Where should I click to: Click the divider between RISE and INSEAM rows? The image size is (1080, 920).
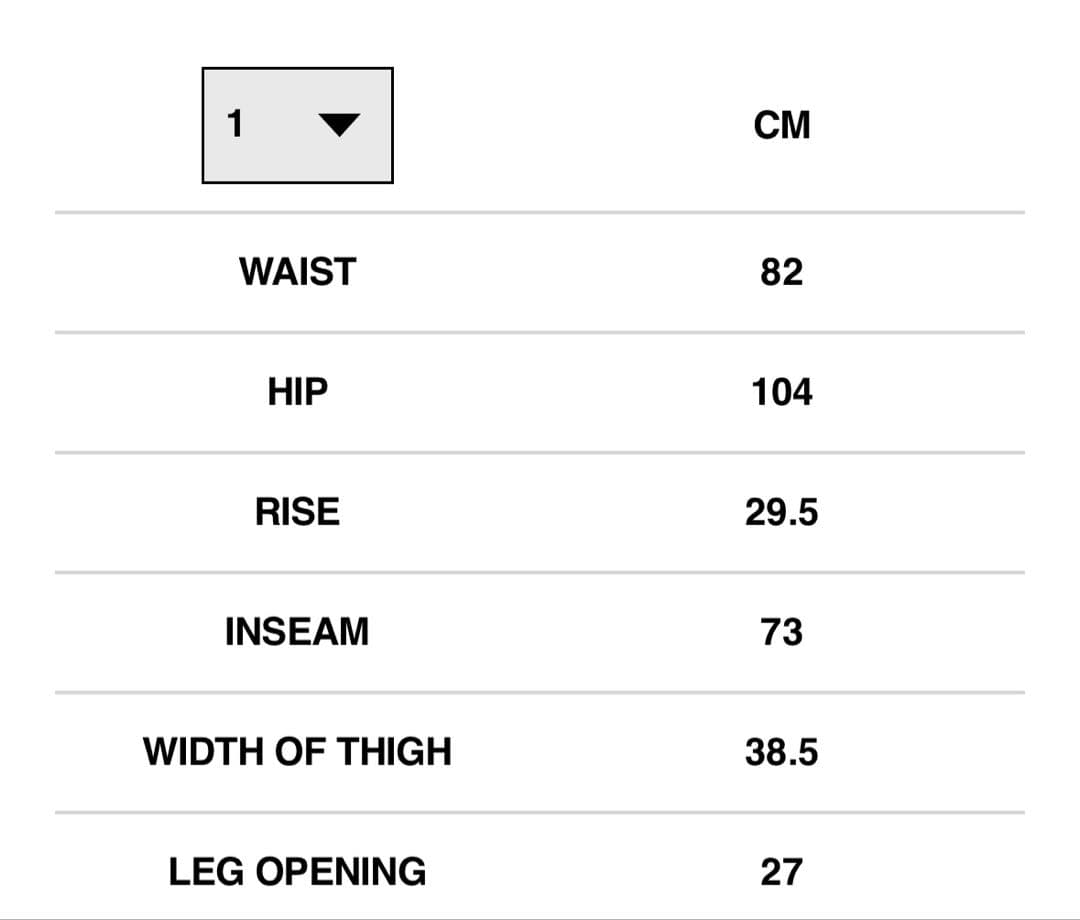(540, 573)
